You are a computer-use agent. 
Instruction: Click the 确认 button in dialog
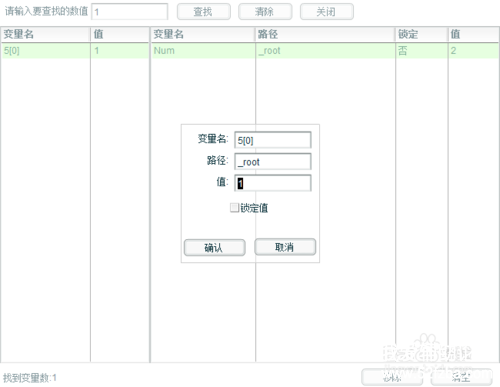(x=214, y=247)
